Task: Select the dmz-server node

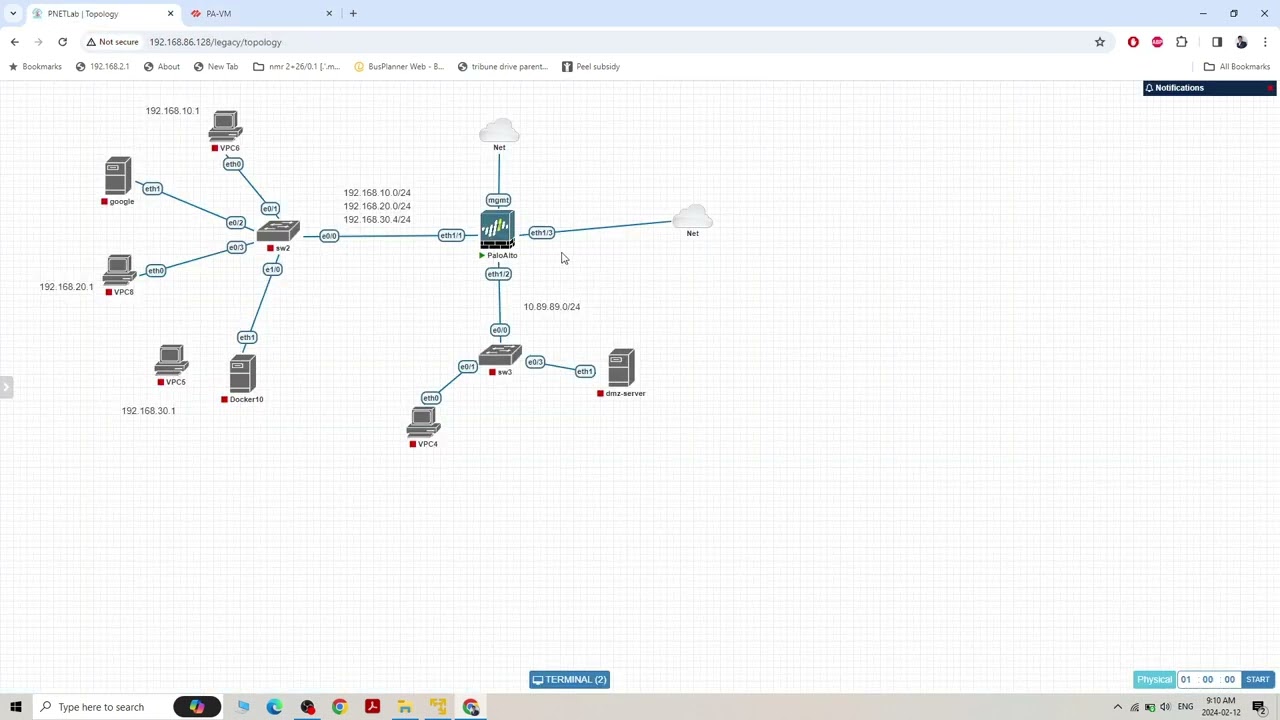Action: click(621, 368)
